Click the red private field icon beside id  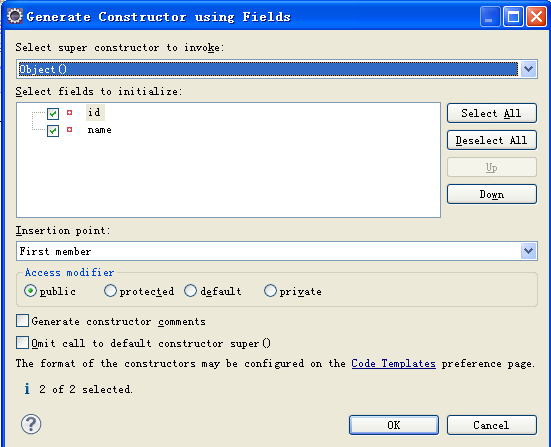70,112
